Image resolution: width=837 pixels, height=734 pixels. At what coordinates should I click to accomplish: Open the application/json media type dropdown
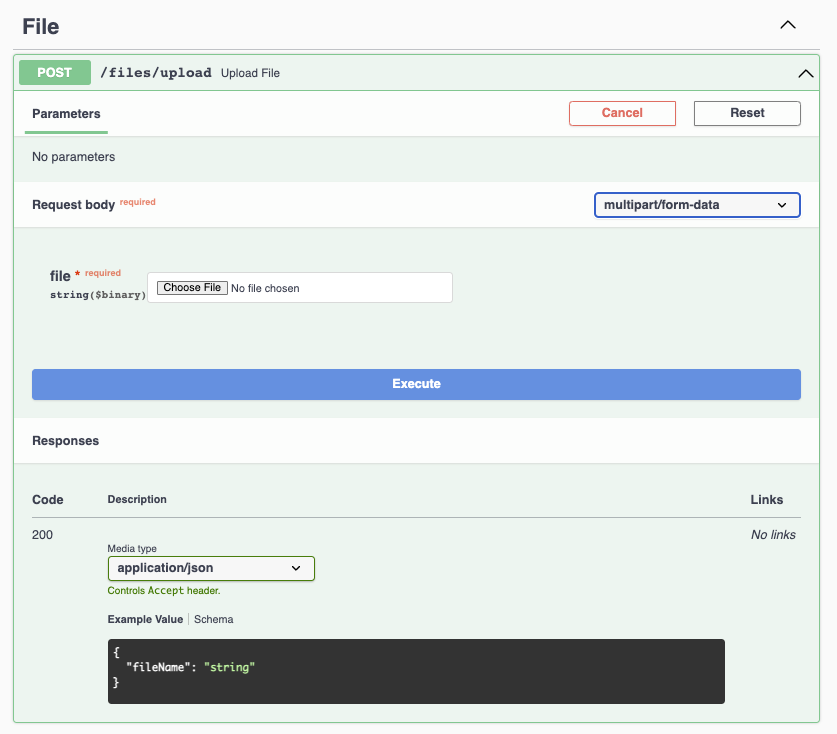(211, 568)
